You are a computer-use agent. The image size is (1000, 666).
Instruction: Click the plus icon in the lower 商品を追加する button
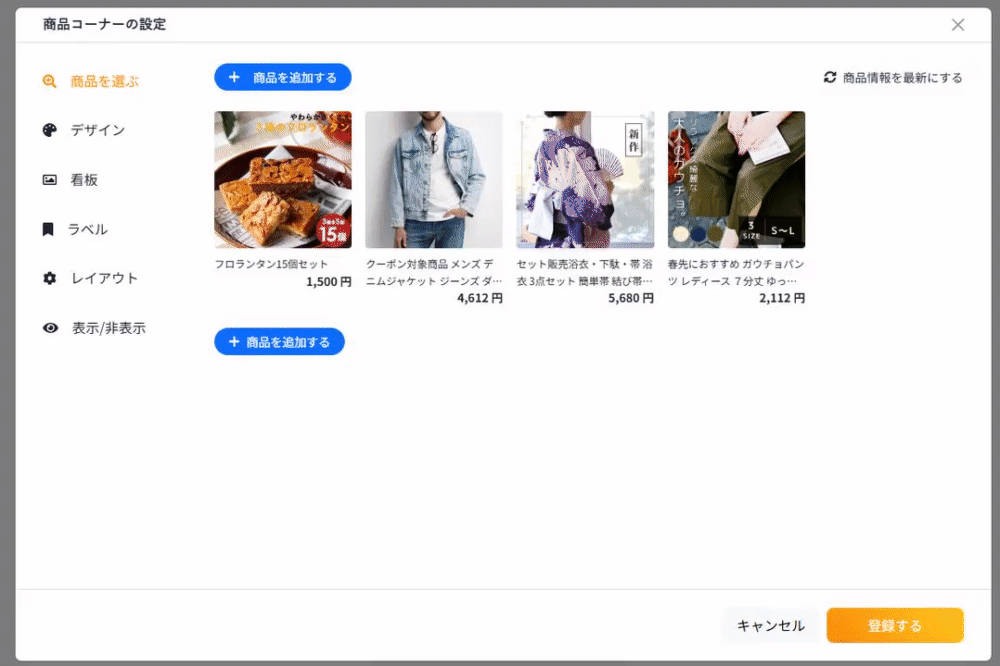234,342
